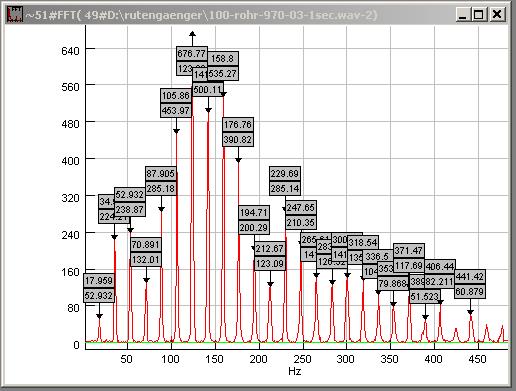The image size is (516, 391).
Task: Select the 441.42 peak frequency label
Action: [x=470, y=277]
